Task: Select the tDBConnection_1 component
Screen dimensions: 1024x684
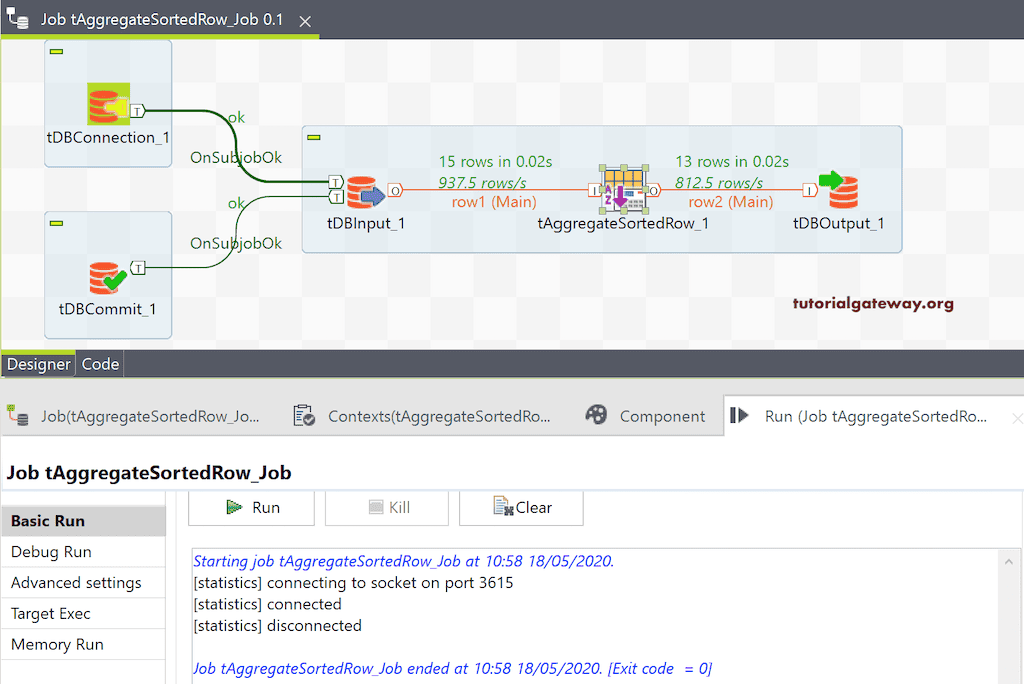Action: (107, 103)
